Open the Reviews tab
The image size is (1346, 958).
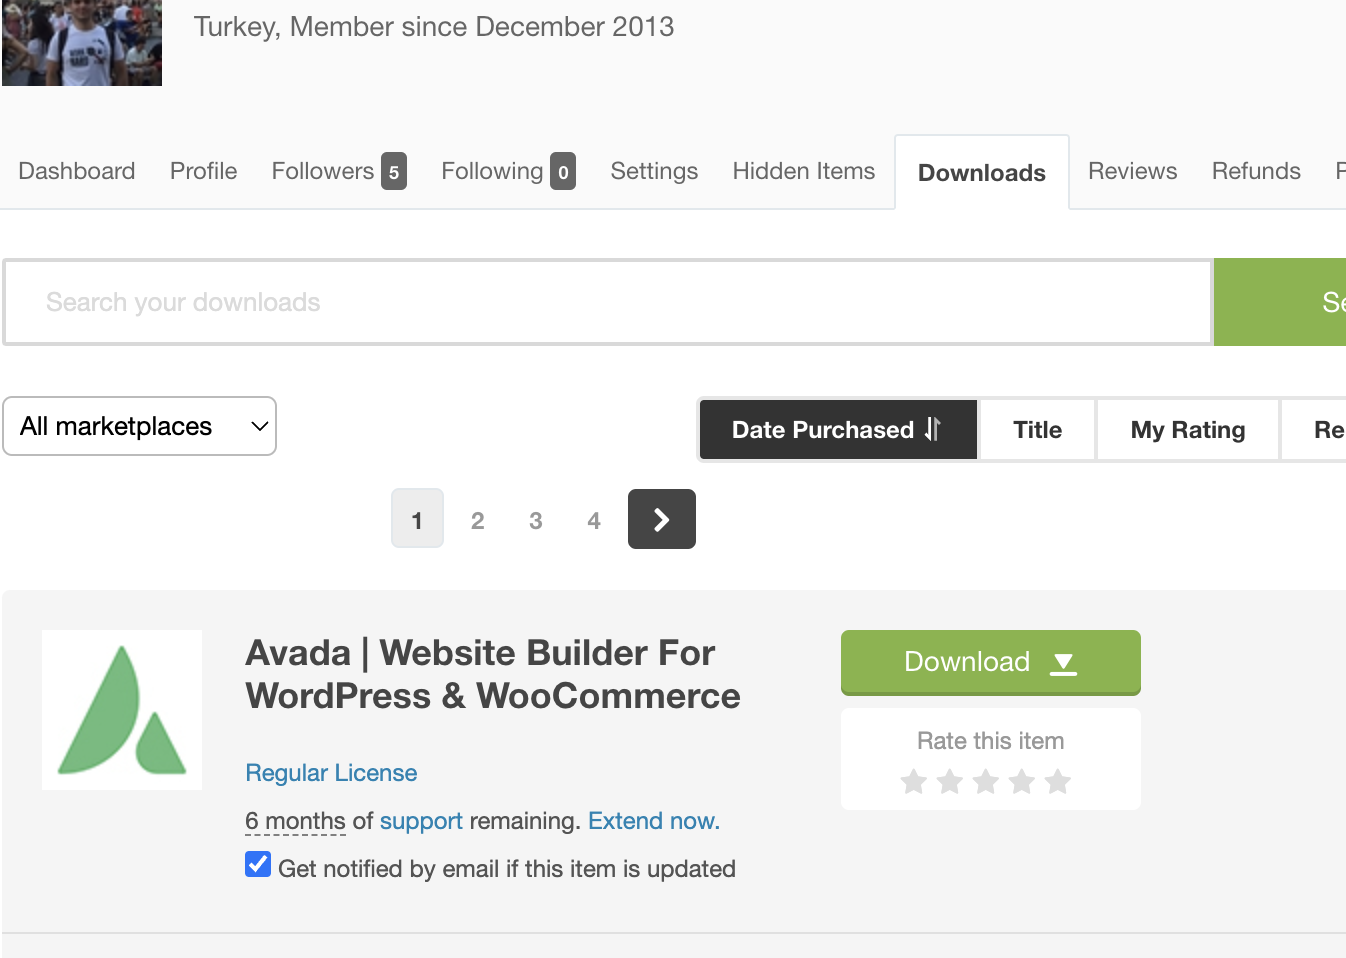[1133, 171]
